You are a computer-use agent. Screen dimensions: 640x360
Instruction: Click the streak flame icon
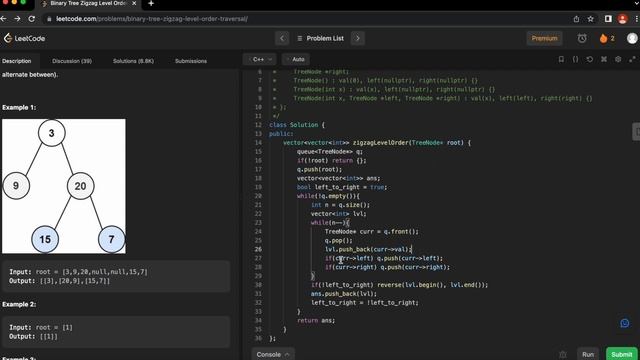point(603,38)
